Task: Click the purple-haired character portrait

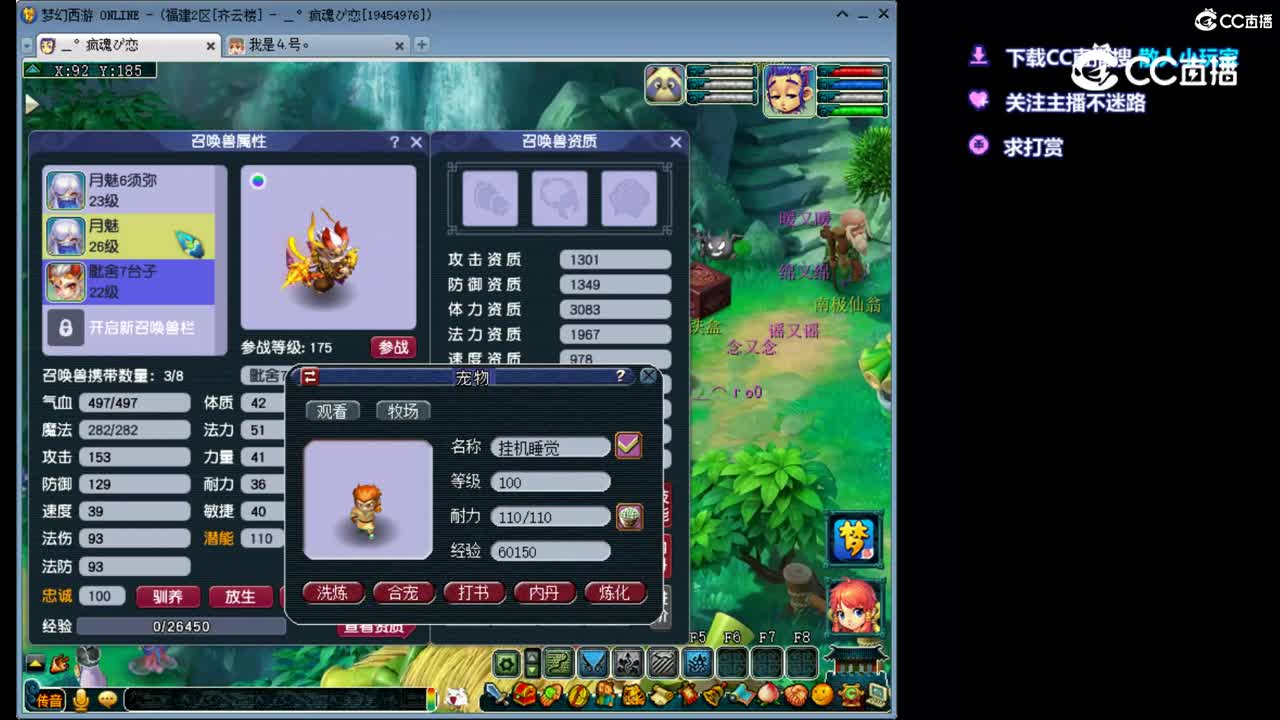Action: (789, 90)
